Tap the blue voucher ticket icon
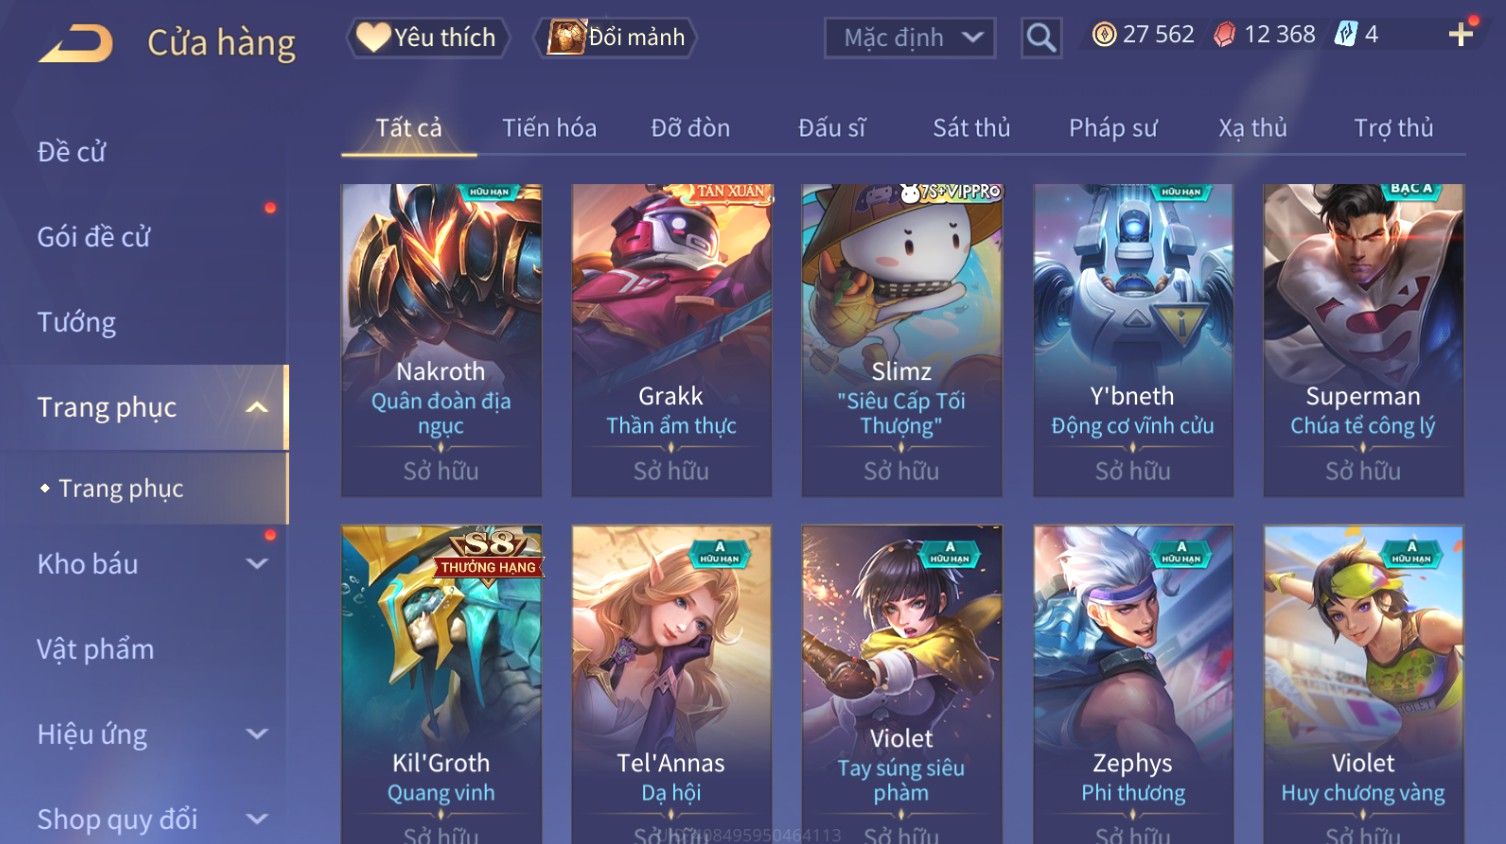 [1346, 35]
